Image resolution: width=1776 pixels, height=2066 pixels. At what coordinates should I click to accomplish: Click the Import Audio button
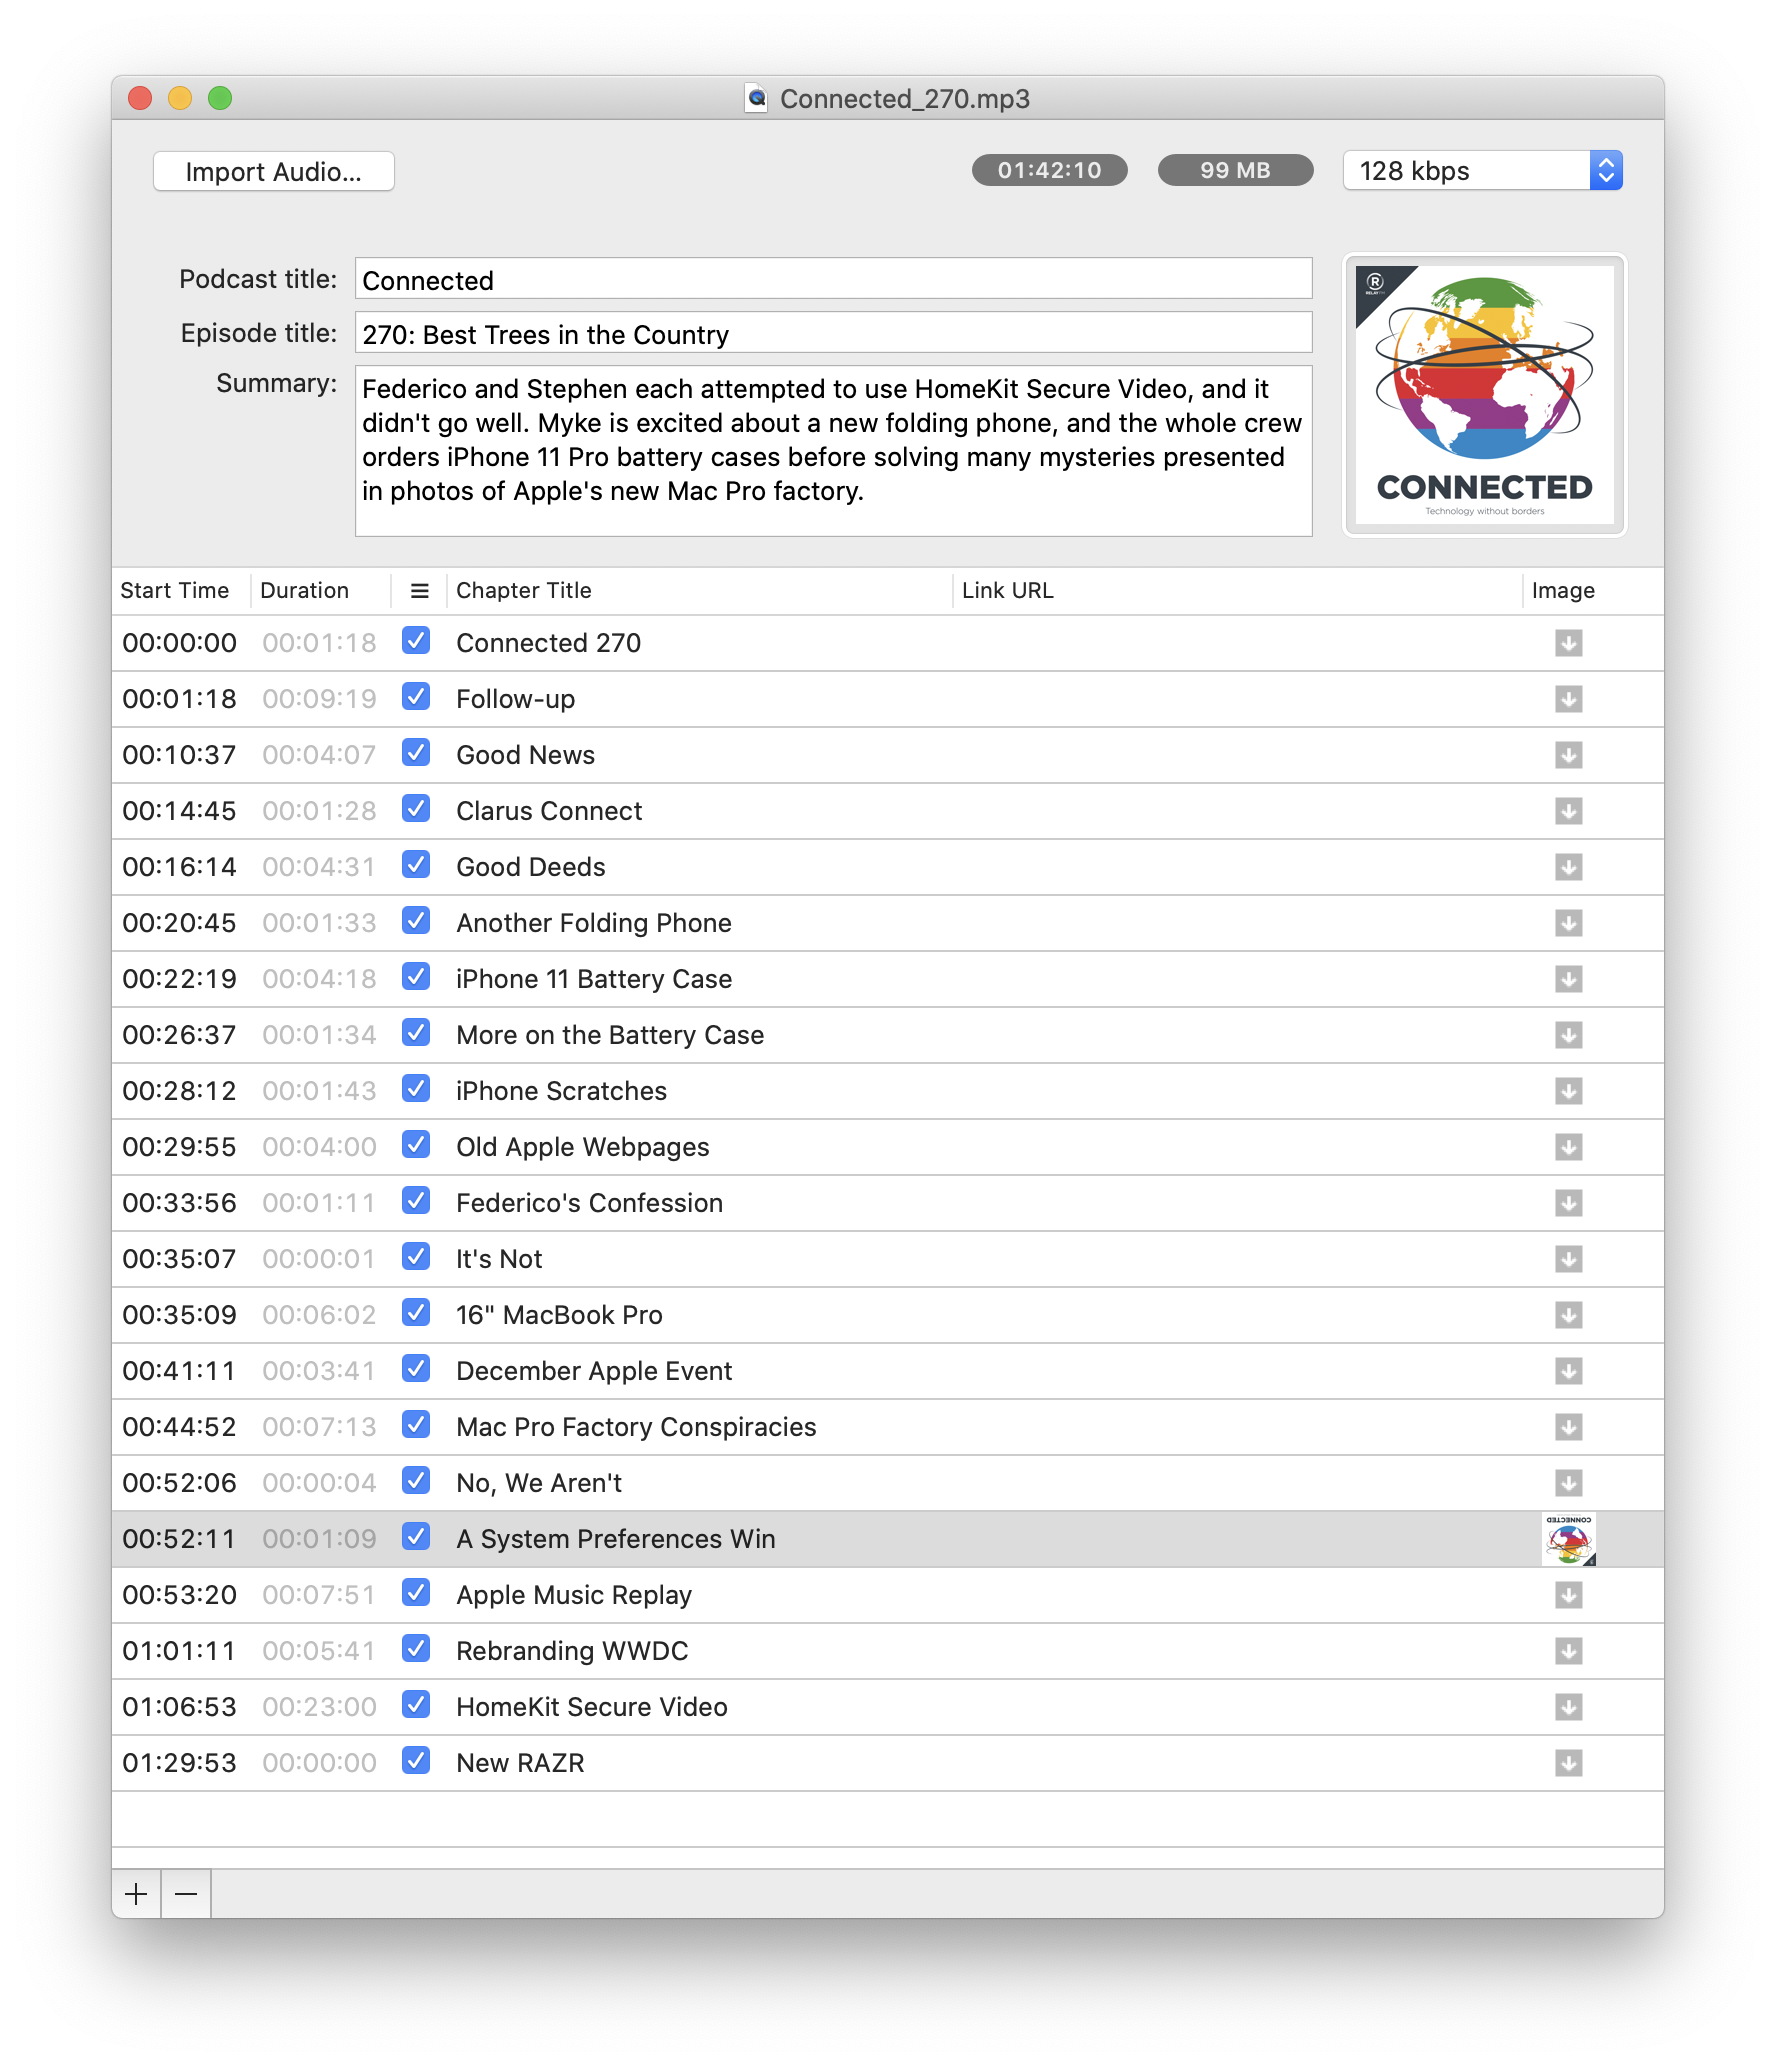click(x=273, y=172)
